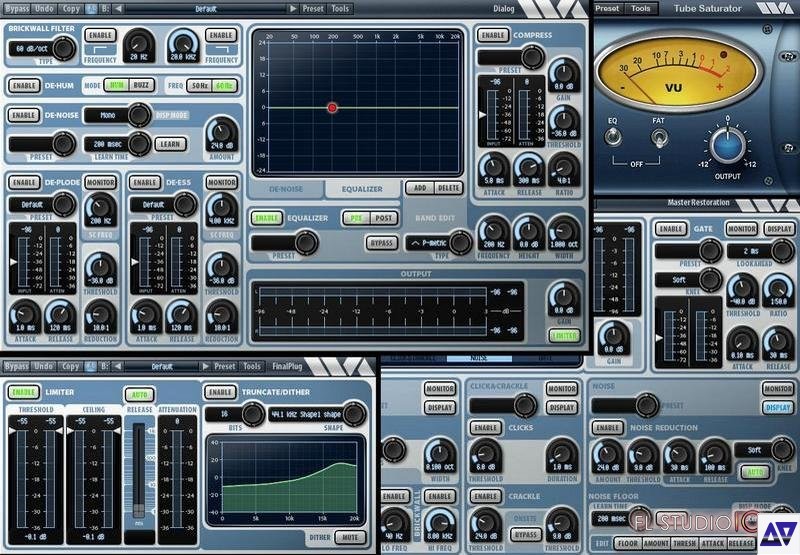Switch to A setting in FinalPlug top bar

click(91, 366)
